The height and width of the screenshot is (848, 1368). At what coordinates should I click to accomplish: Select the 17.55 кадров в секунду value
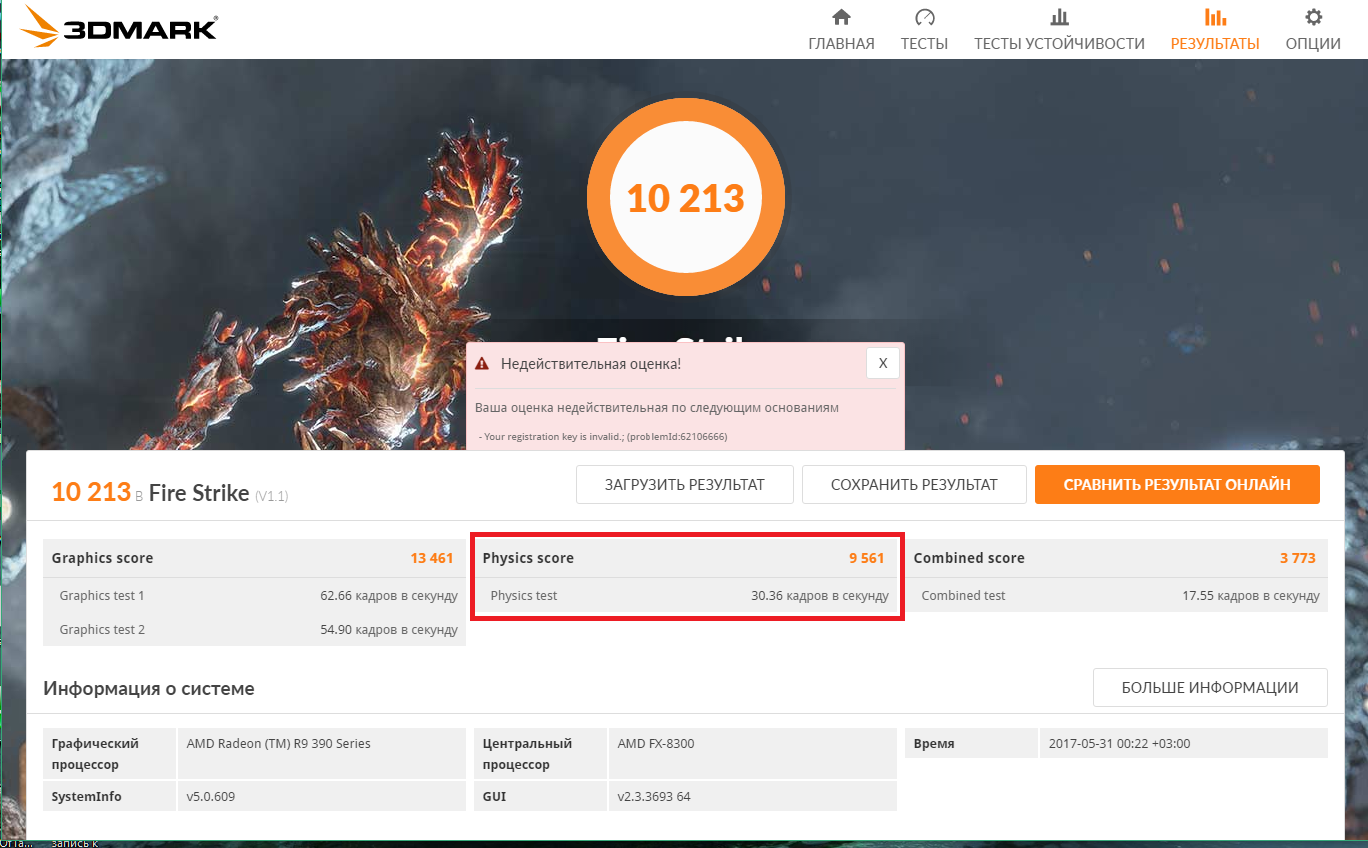coord(1251,596)
